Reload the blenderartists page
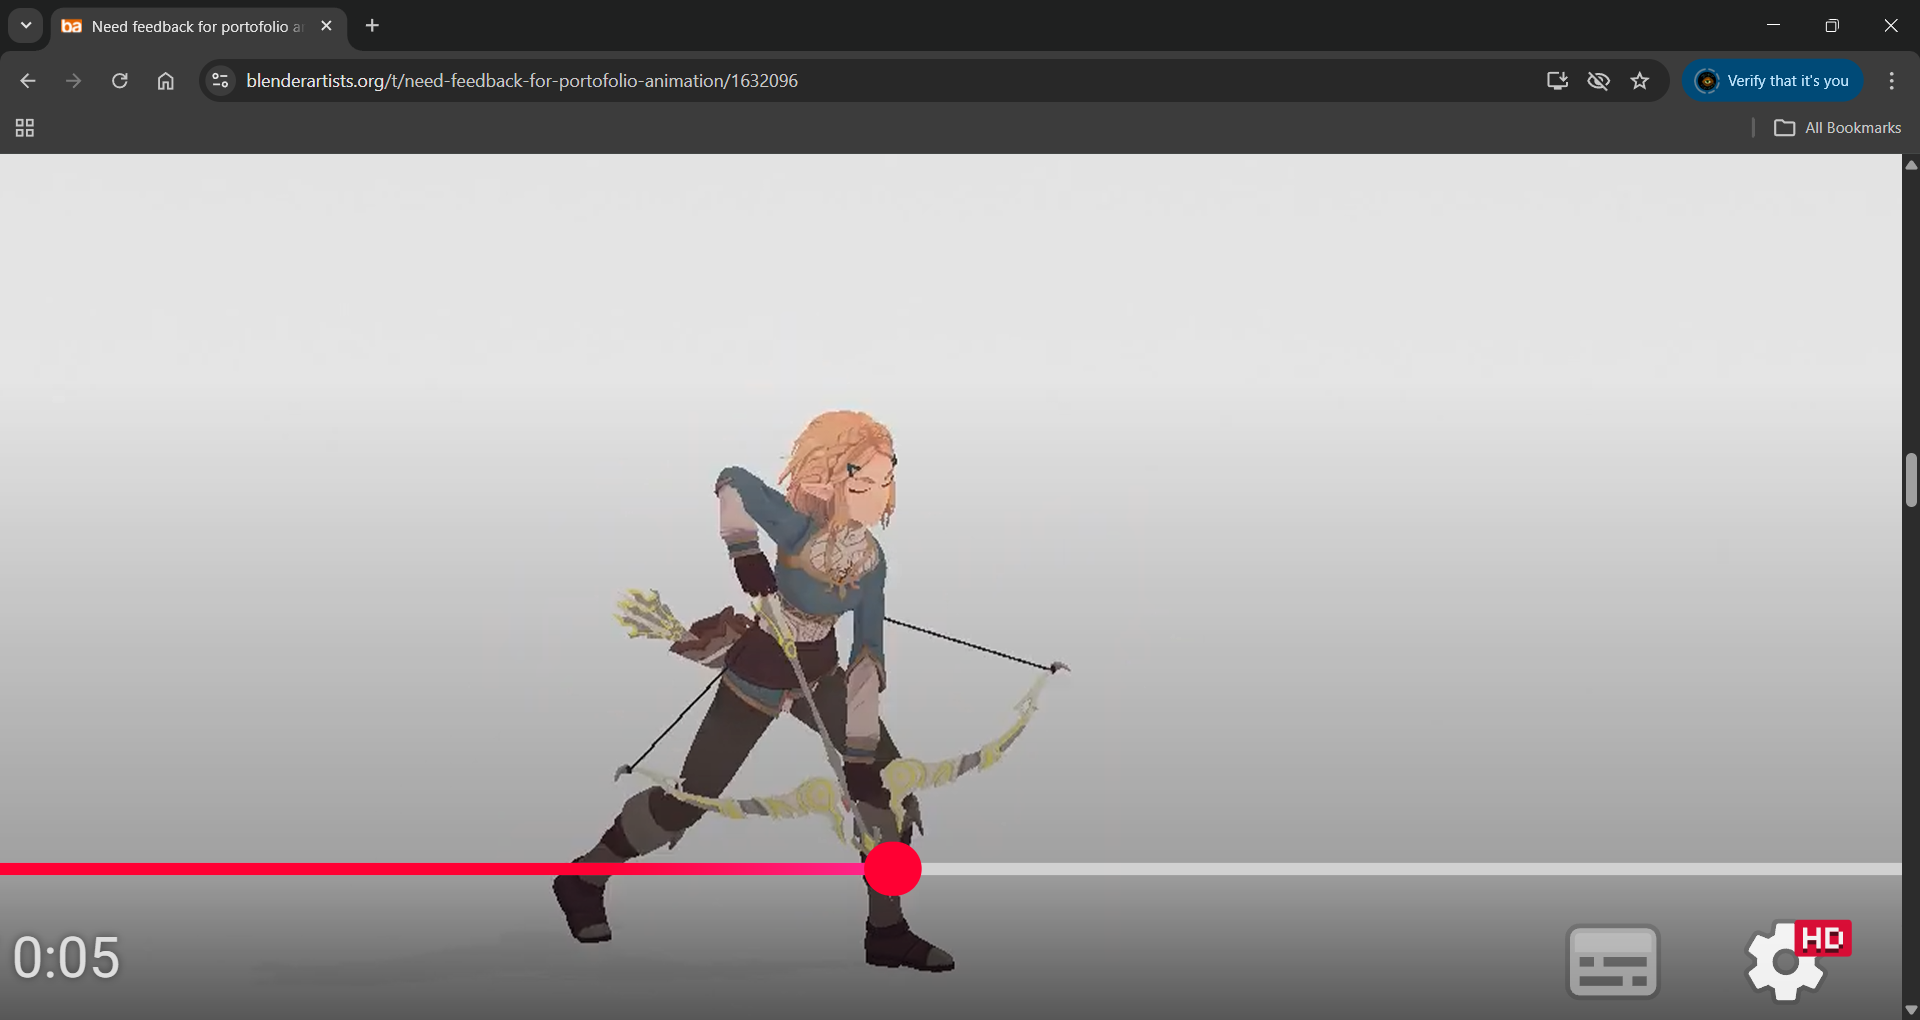The image size is (1920, 1020). pos(119,81)
